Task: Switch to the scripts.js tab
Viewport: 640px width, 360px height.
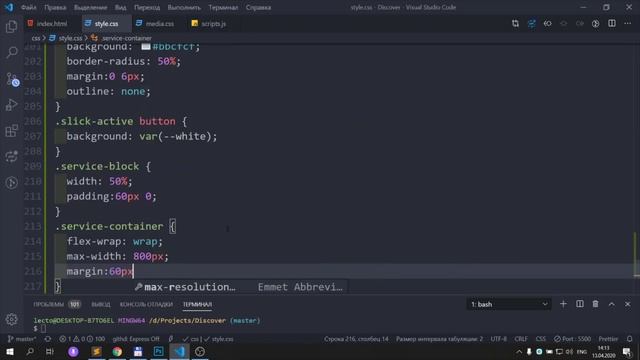Action: [x=213, y=24]
